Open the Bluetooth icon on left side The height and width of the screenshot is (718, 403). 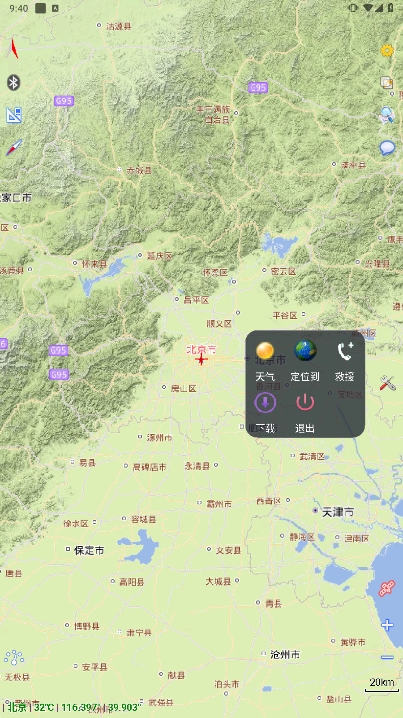click(13, 83)
